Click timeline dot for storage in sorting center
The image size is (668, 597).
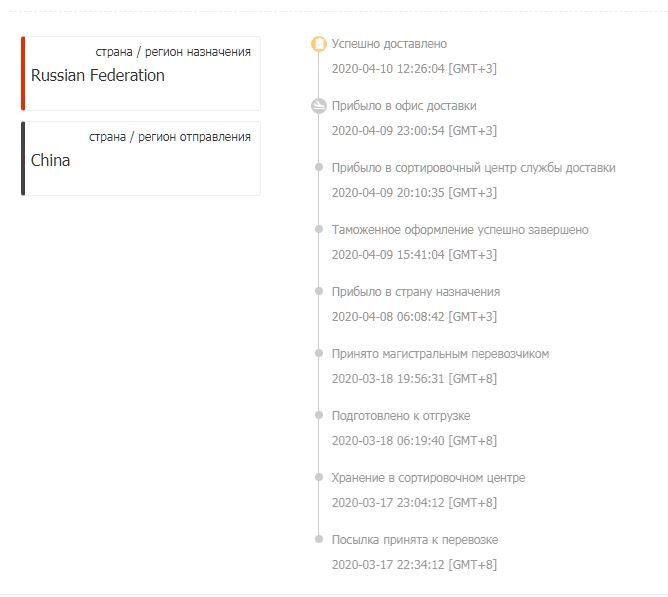[x=319, y=478]
